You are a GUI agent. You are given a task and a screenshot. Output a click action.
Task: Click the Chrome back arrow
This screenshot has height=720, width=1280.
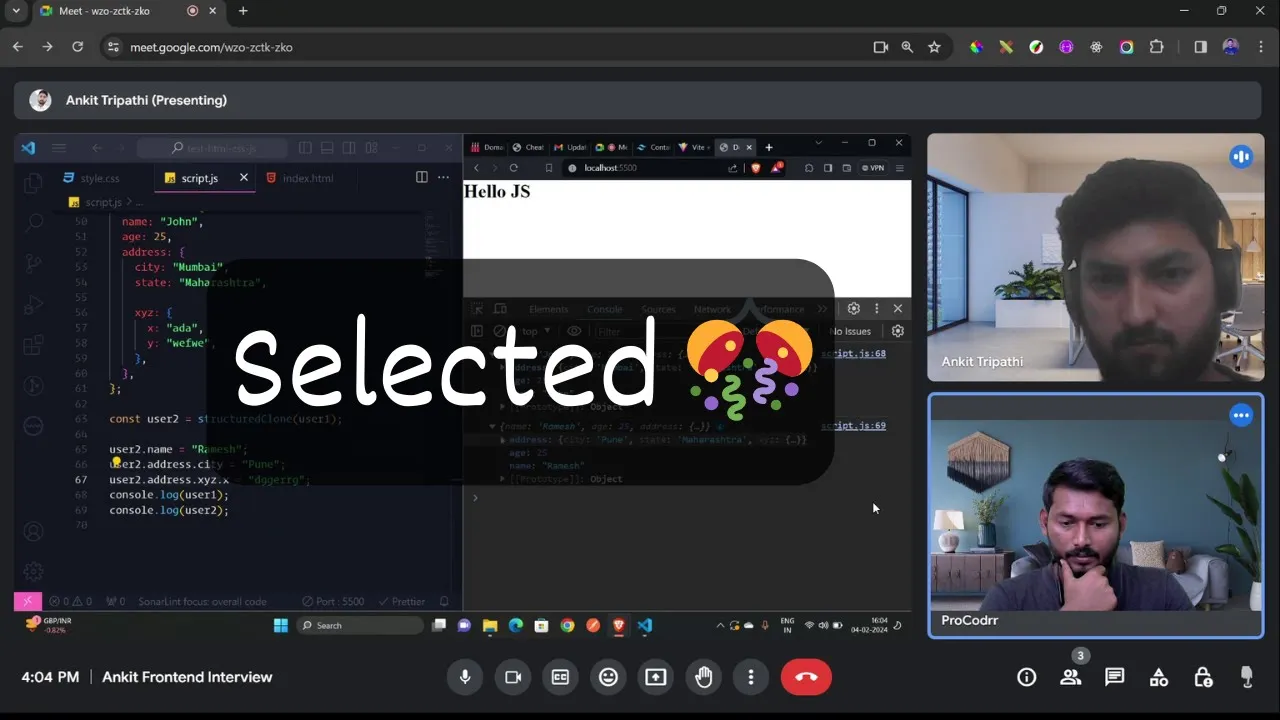(x=17, y=47)
